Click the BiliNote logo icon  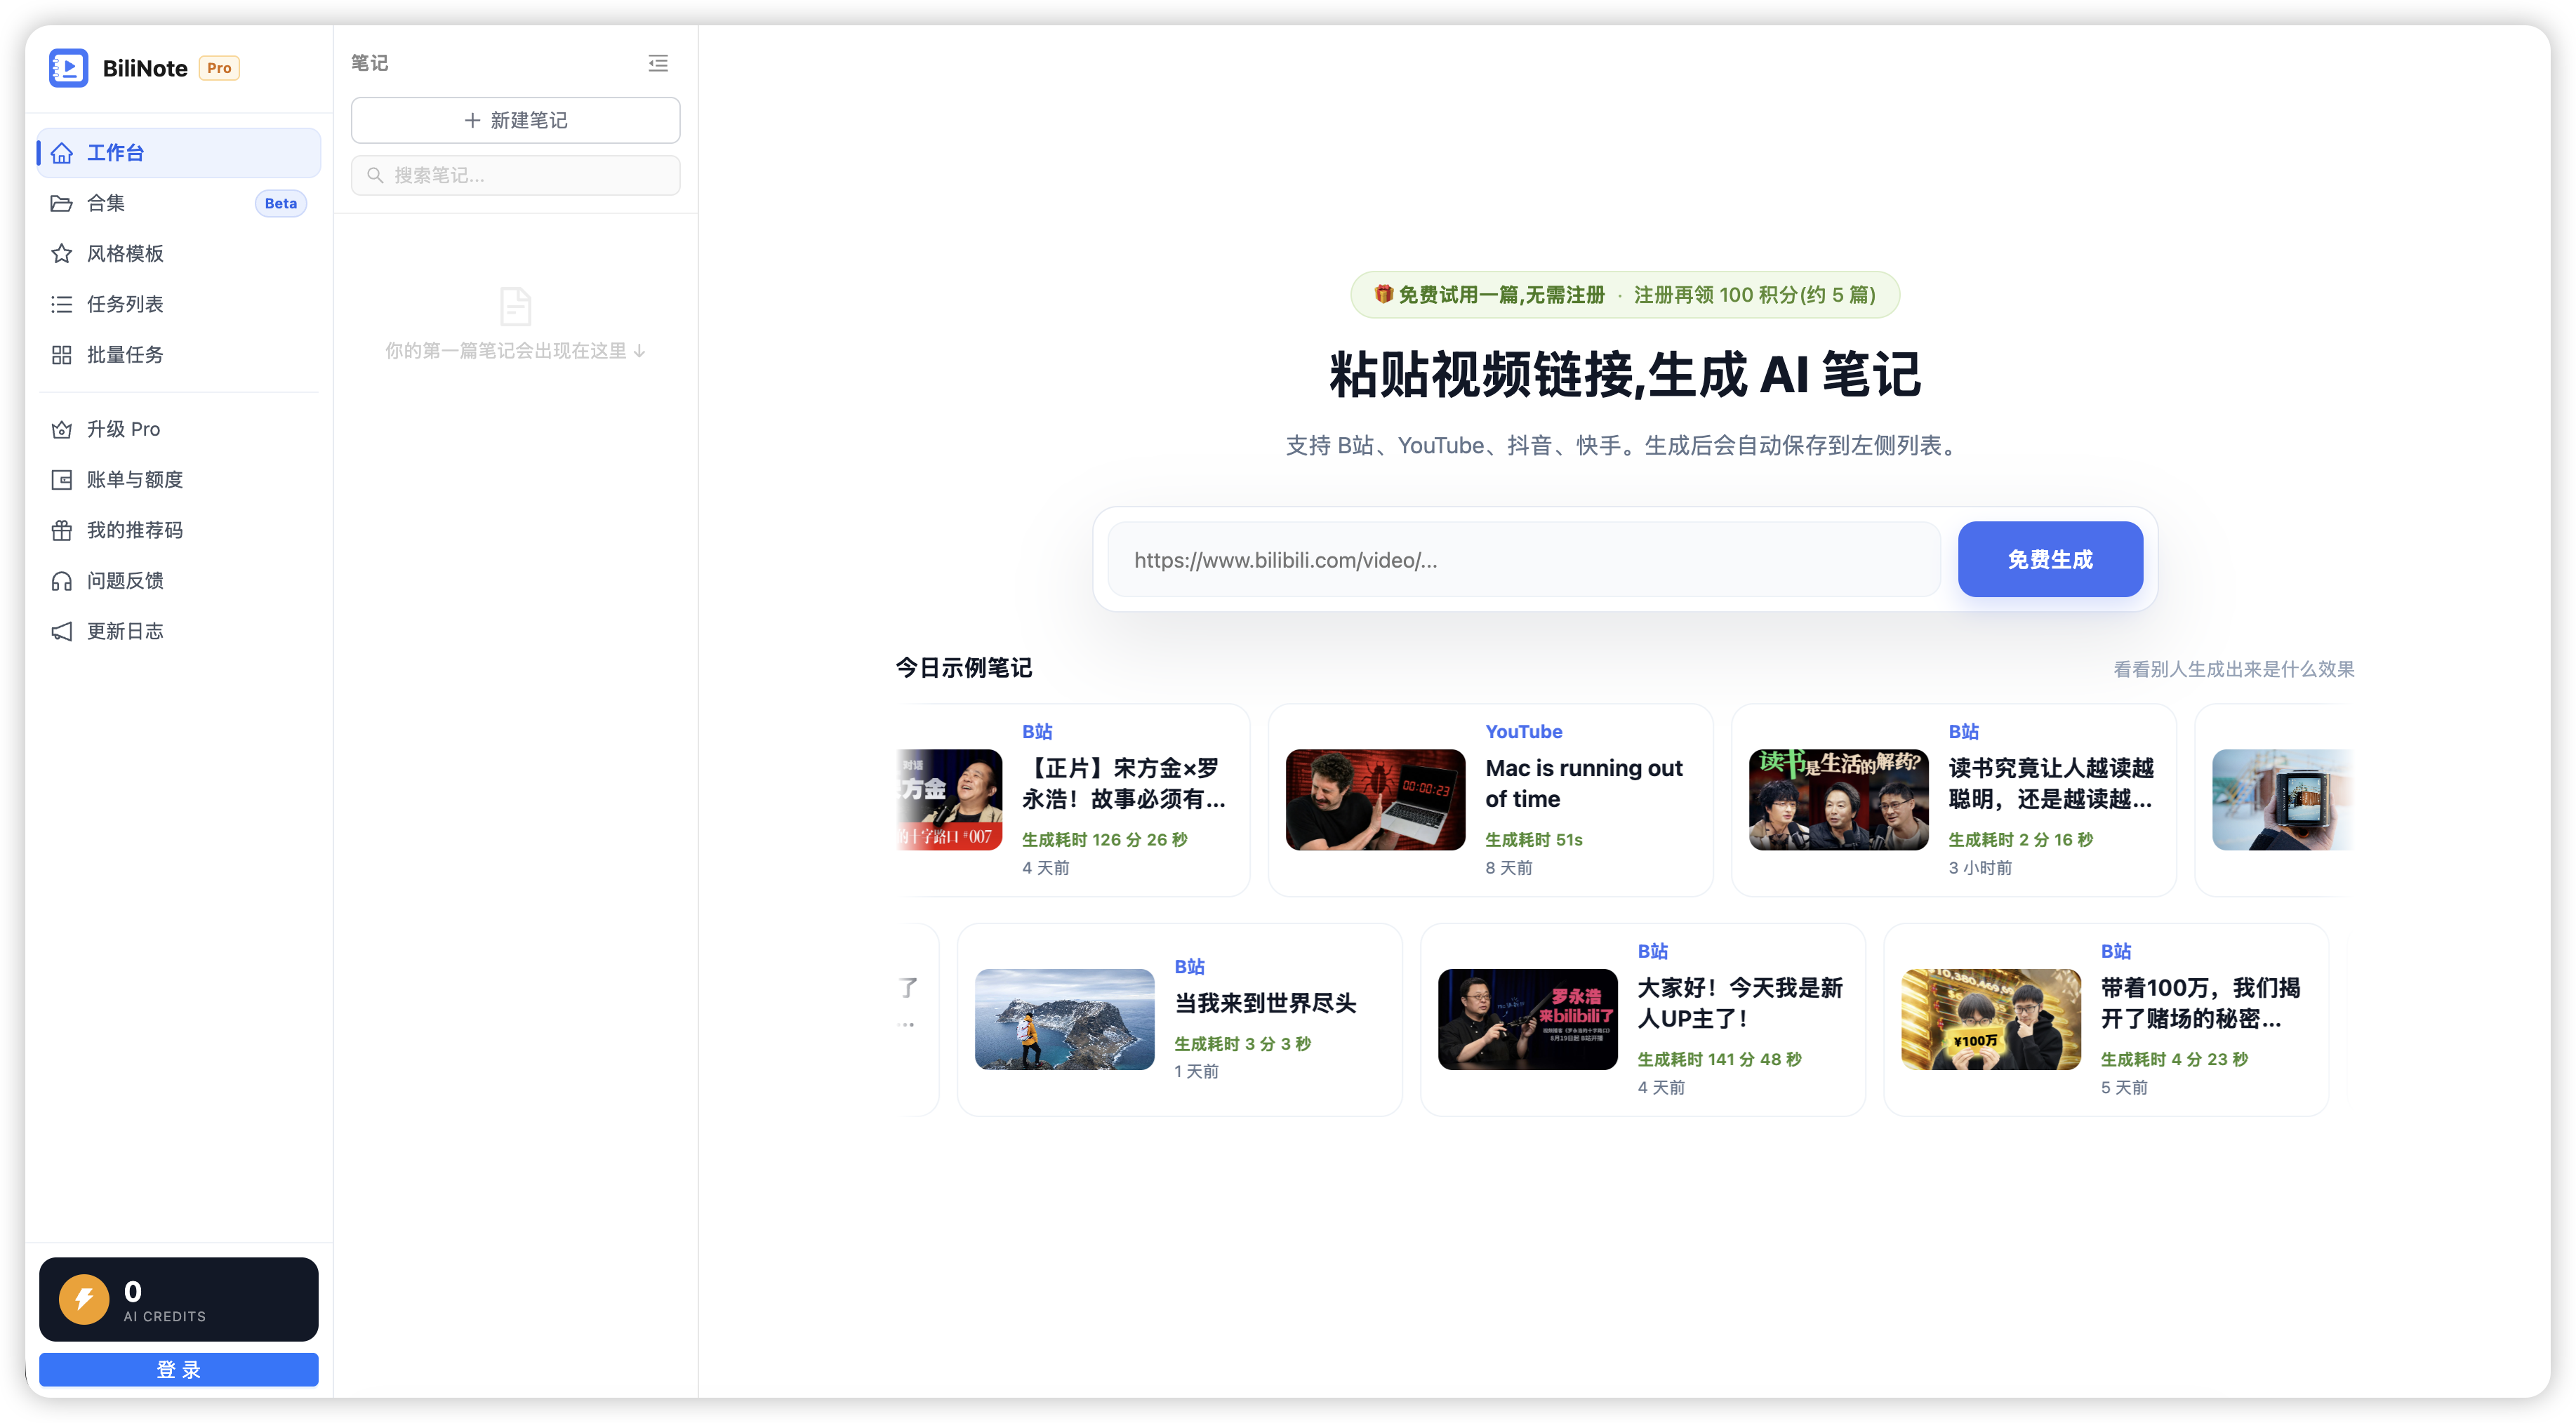pyautogui.click(x=68, y=68)
